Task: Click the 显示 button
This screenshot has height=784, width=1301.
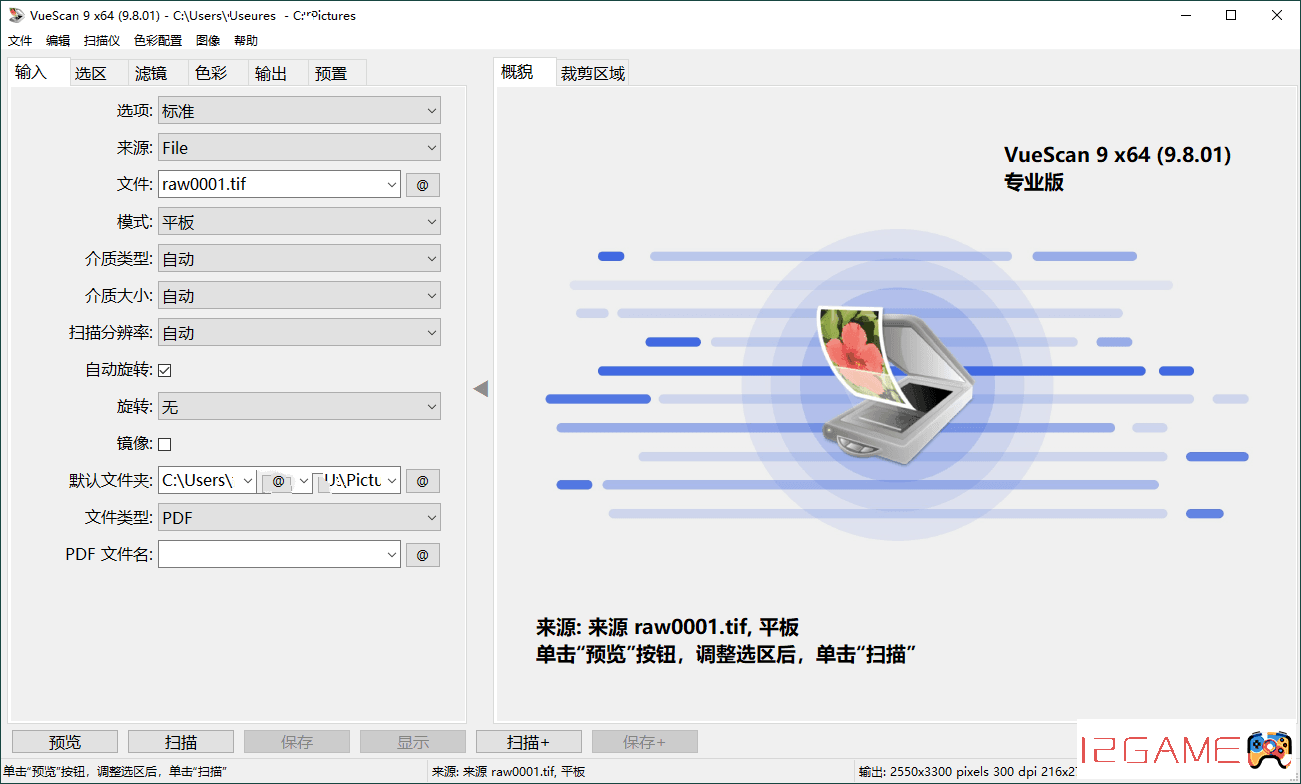Action: (413, 742)
